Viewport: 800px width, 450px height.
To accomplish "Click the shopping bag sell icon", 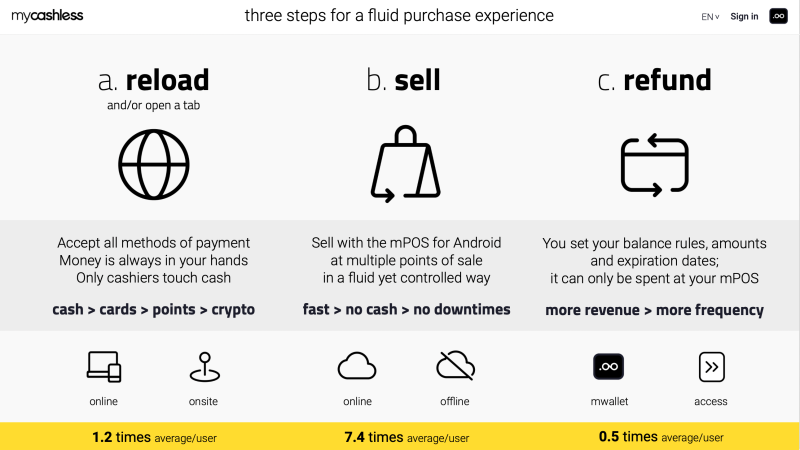I will pyautogui.click(x=406, y=164).
